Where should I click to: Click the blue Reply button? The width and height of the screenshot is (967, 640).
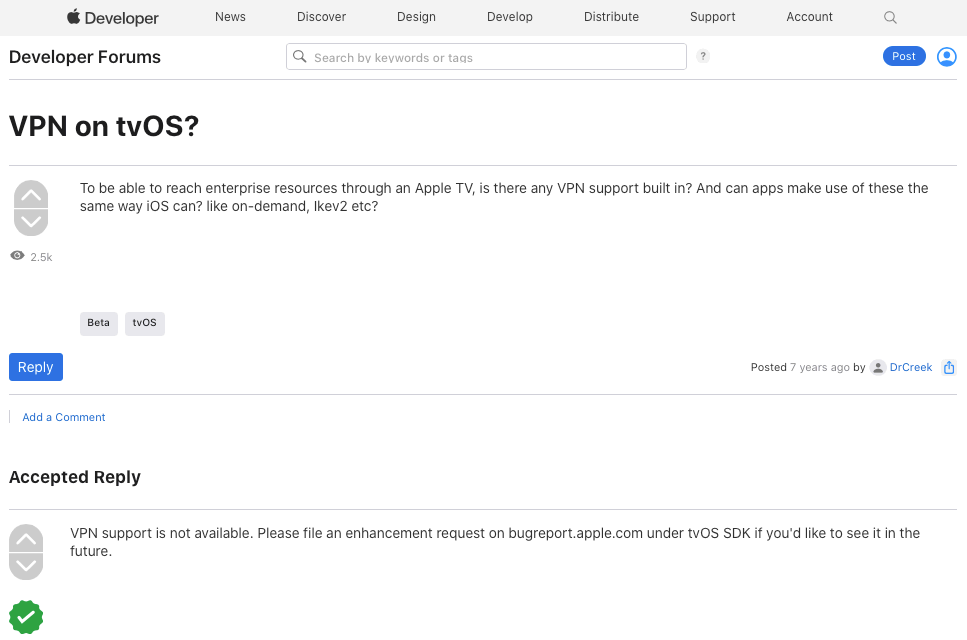click(36, 367)
